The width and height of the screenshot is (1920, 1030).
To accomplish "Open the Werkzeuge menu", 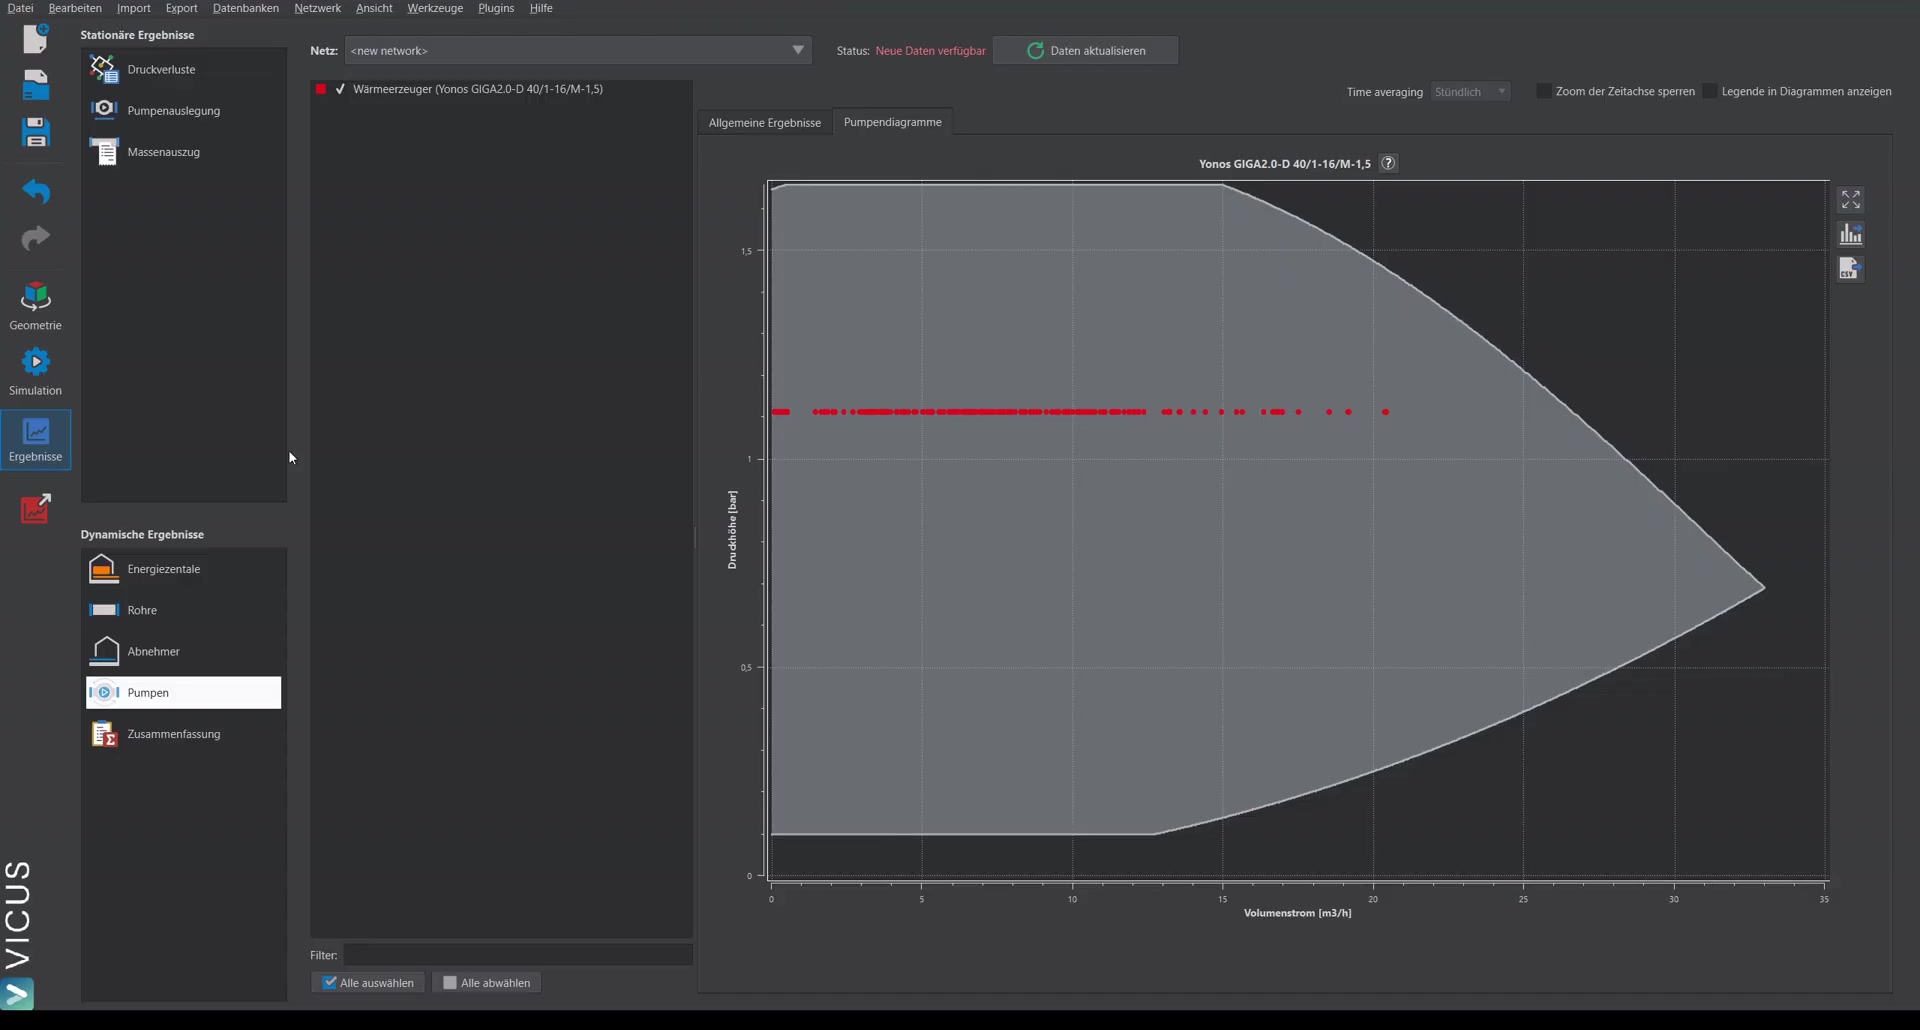I will (435, 8).
